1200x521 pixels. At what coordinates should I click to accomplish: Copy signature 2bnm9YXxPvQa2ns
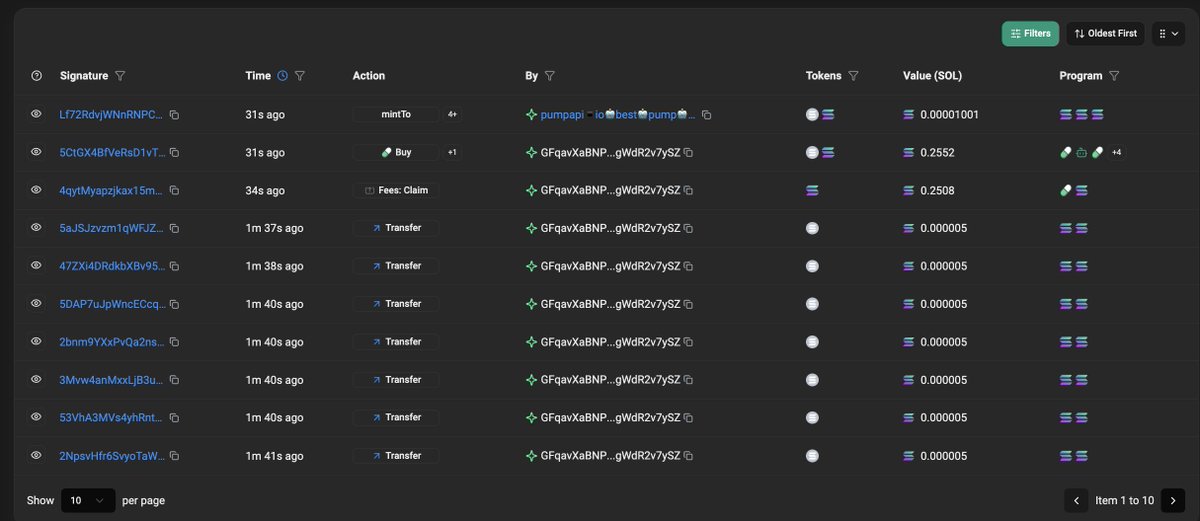[x=174, y=342]
